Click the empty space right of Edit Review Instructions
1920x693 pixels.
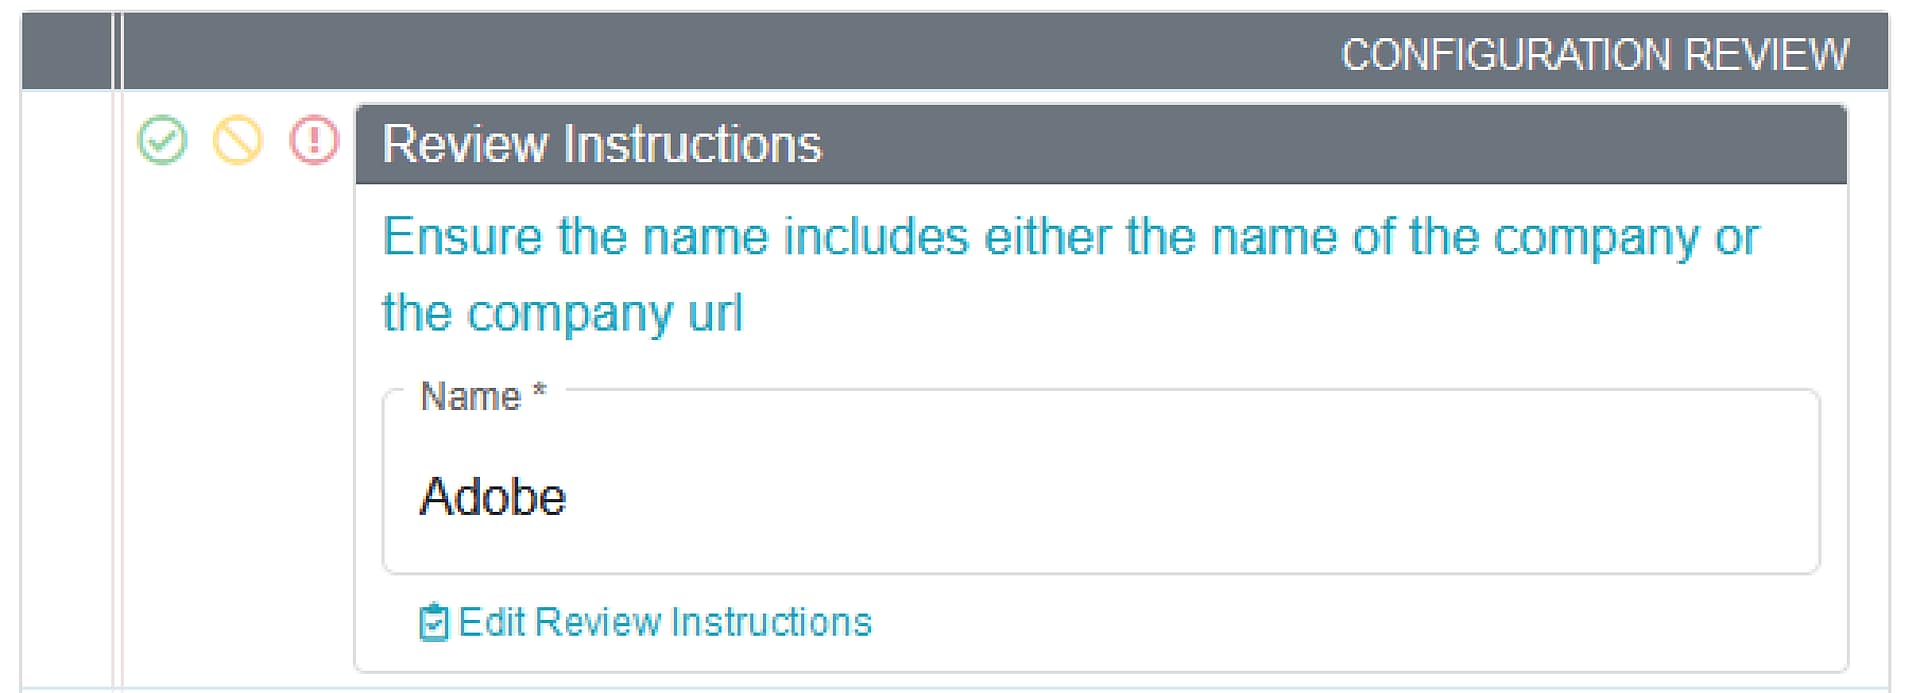click(x=1300, y=623)
